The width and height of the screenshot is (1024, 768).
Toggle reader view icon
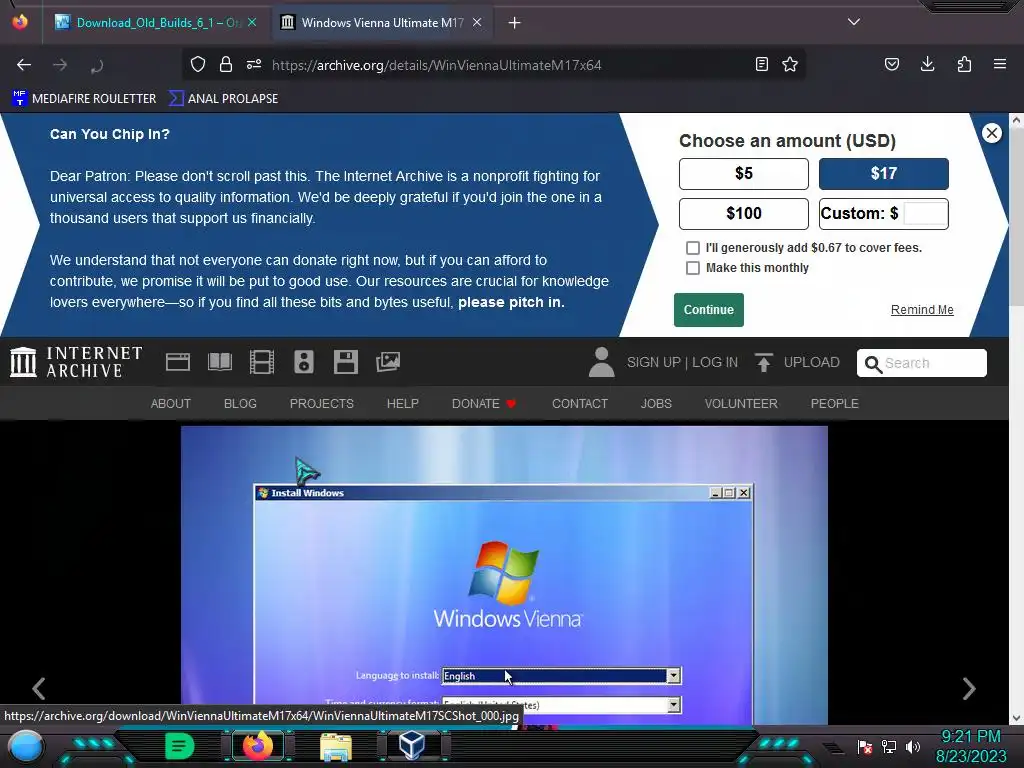[761, 64]
